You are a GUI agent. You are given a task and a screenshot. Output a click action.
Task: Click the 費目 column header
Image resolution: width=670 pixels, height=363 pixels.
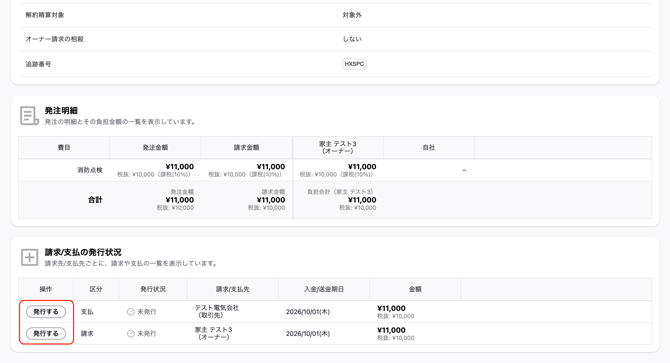pyautogui.click(x=64, y=148)
